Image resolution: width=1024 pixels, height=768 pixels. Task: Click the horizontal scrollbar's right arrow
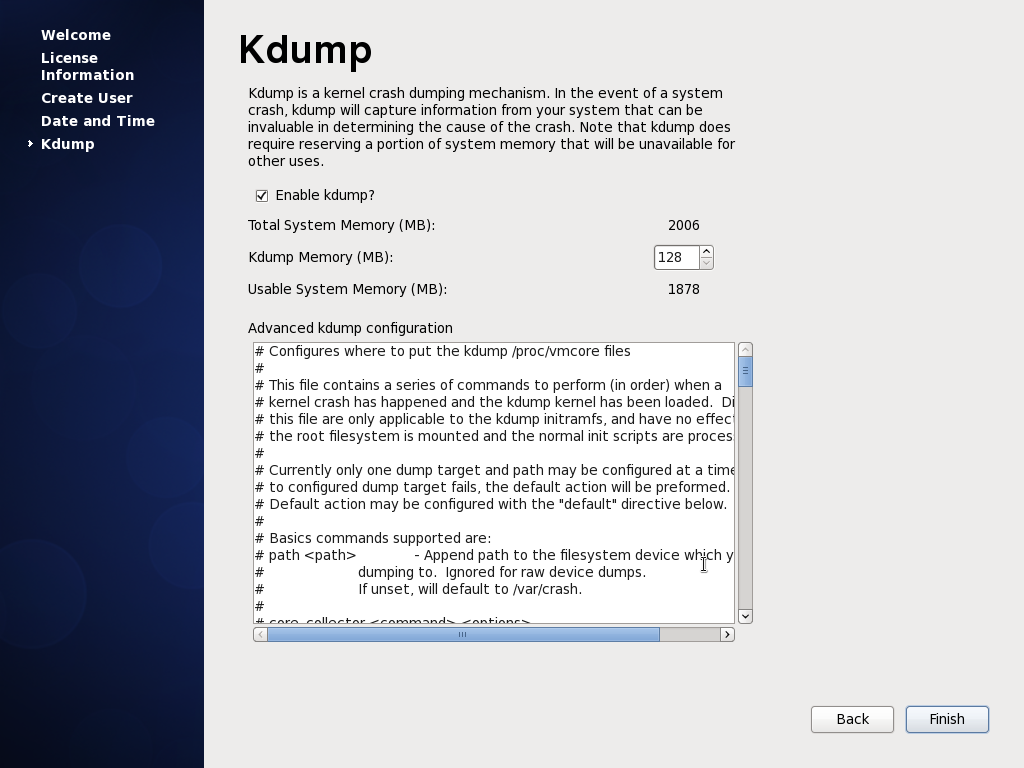pos(727,634)
